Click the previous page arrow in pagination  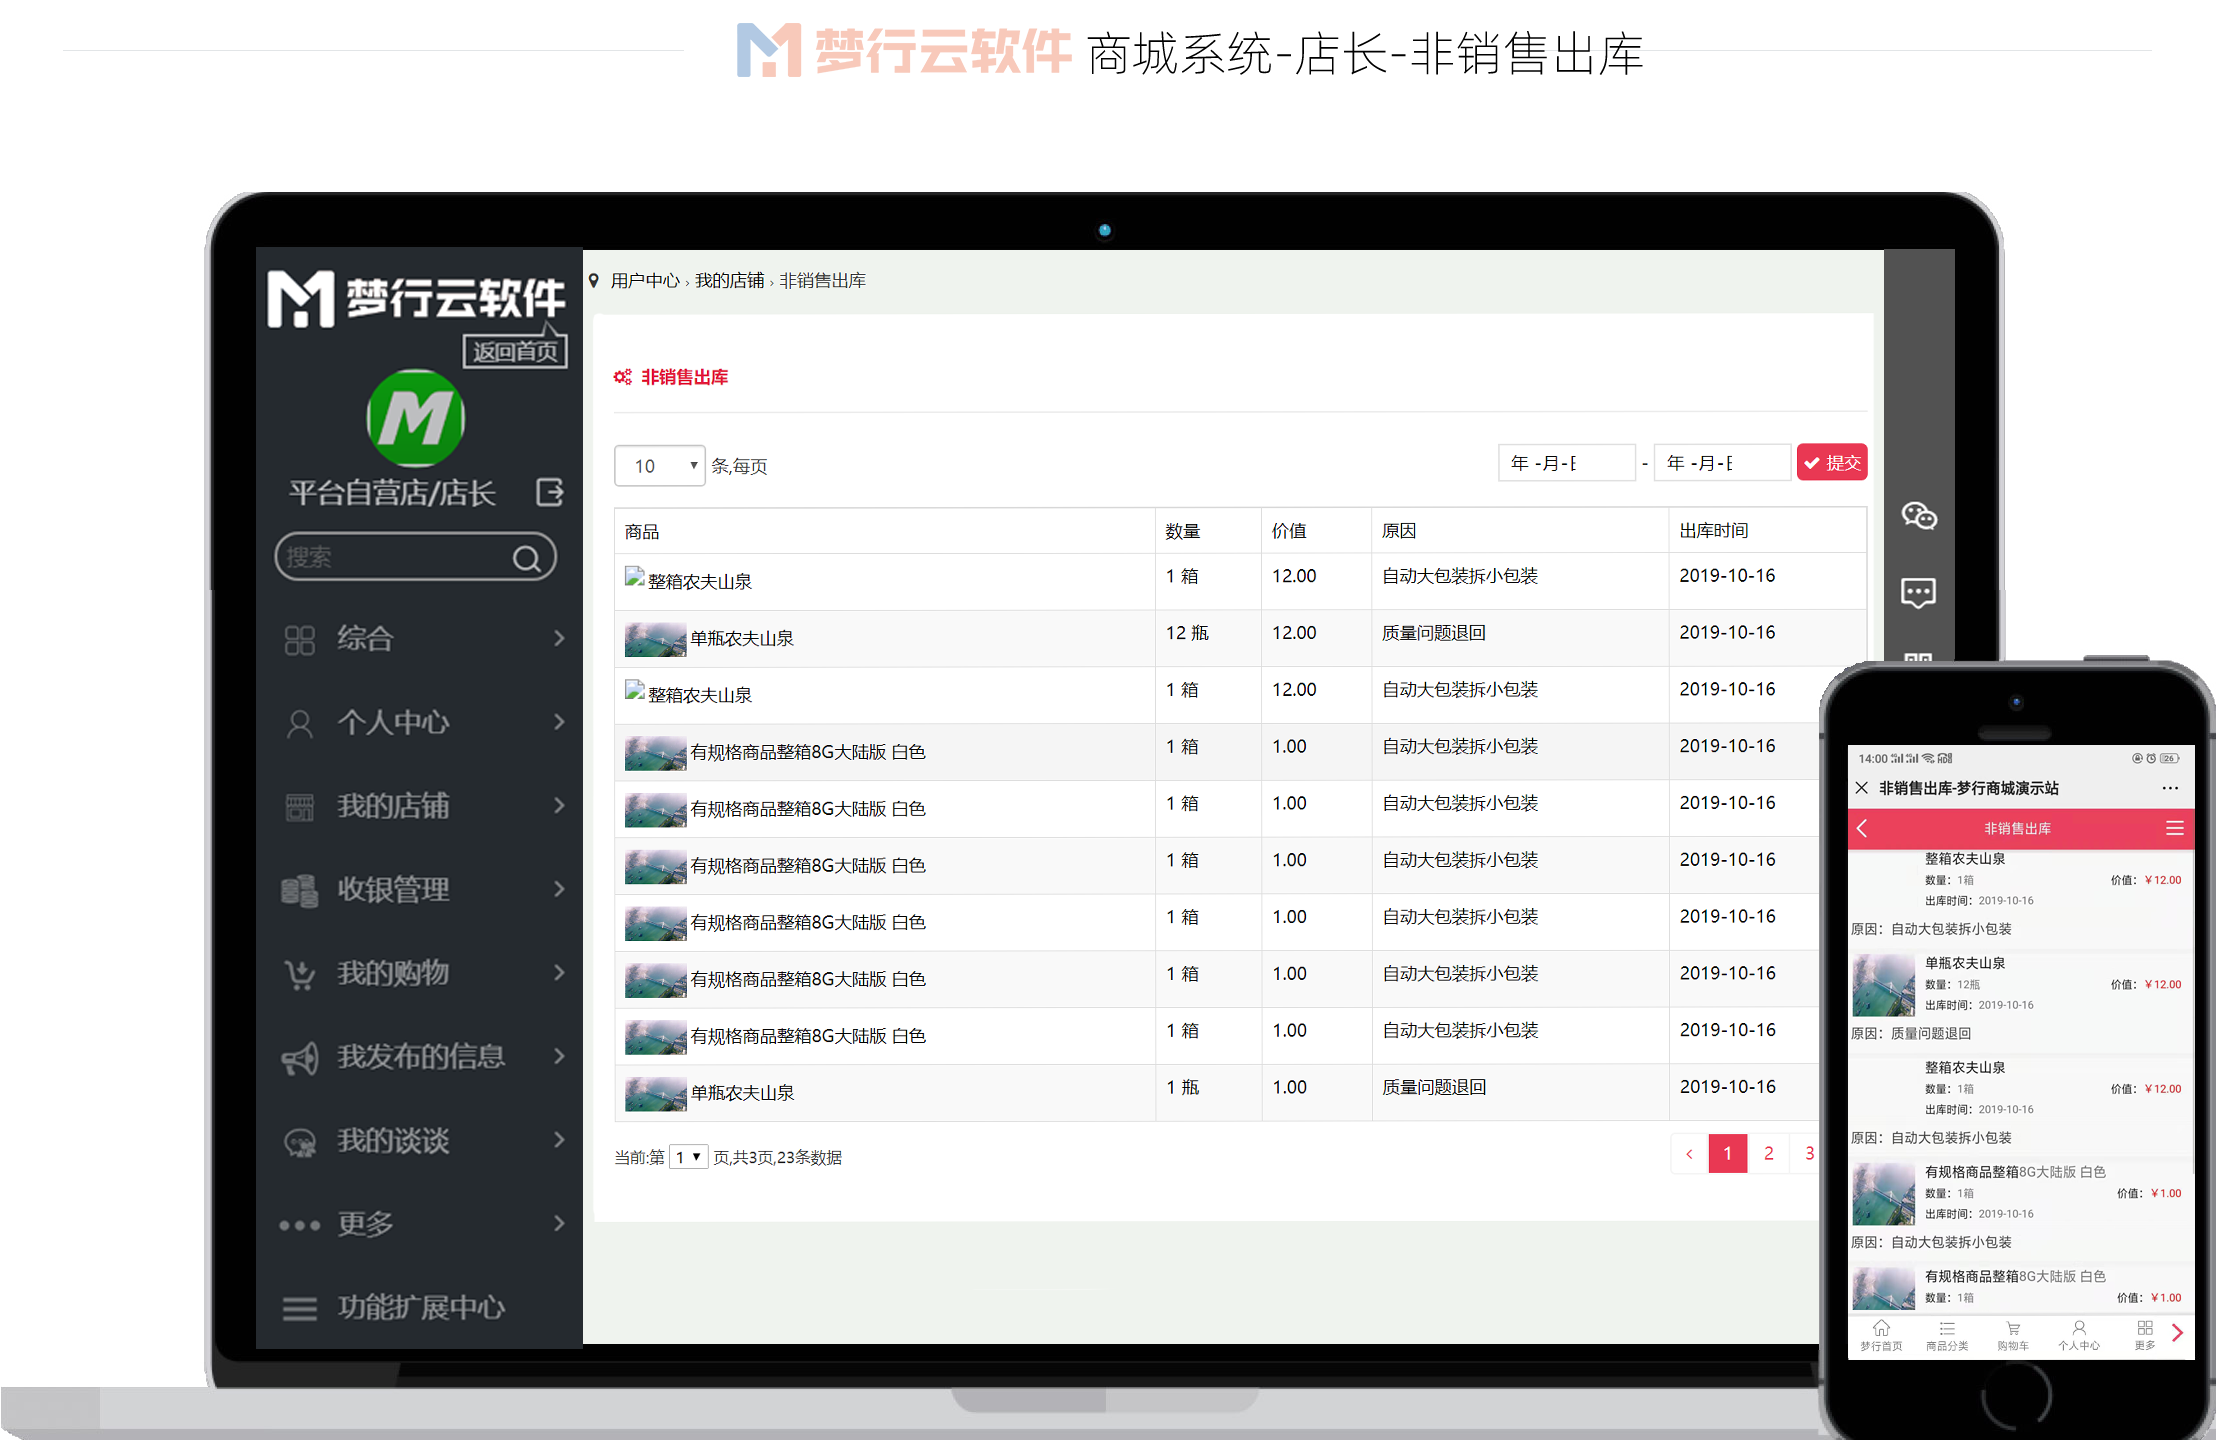click(x=1689, y=1154)
